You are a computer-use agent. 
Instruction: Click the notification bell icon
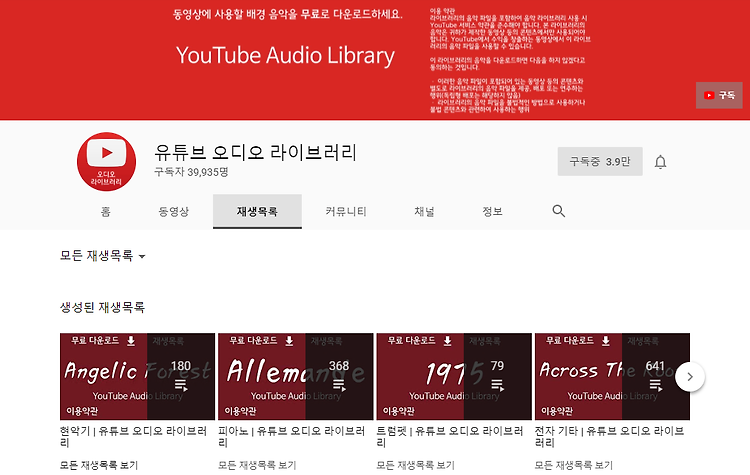coord(660,162)
